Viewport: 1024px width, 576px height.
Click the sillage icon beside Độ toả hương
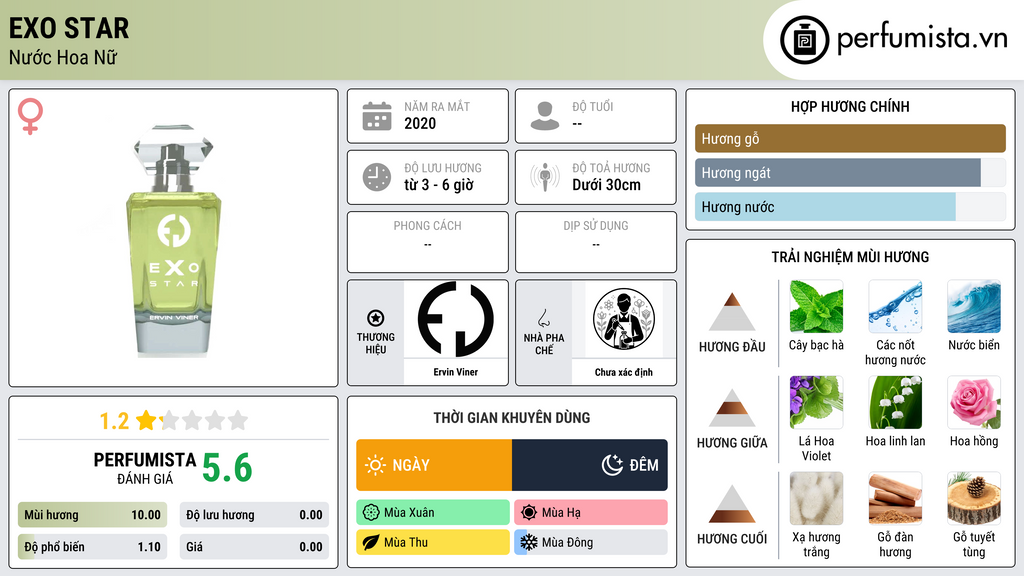click(545, 177)
